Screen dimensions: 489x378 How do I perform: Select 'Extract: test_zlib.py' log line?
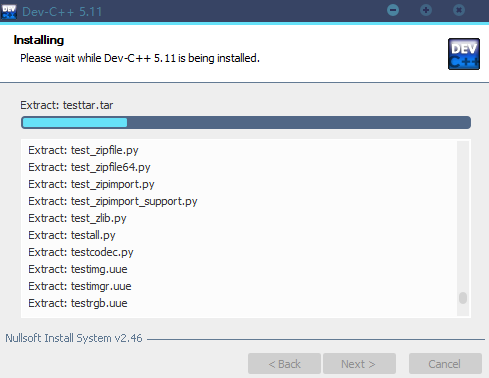(x=77, y=218)
